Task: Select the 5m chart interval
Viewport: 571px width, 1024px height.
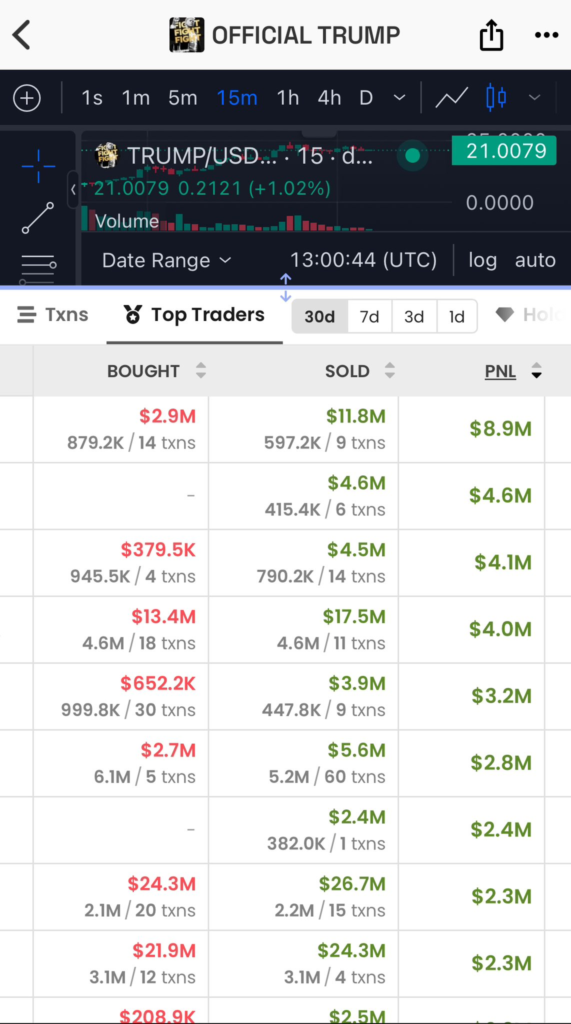Action: (x=182, y=98)
